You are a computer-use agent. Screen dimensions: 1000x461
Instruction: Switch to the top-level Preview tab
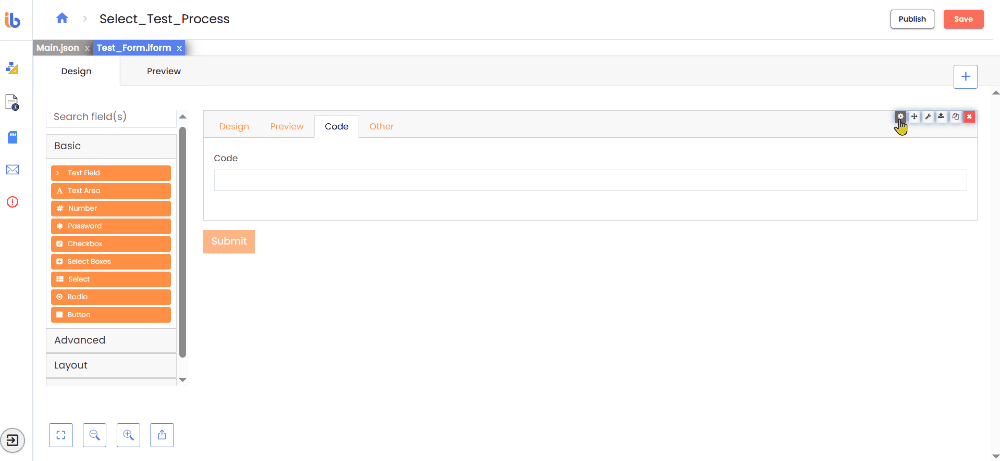164,71
